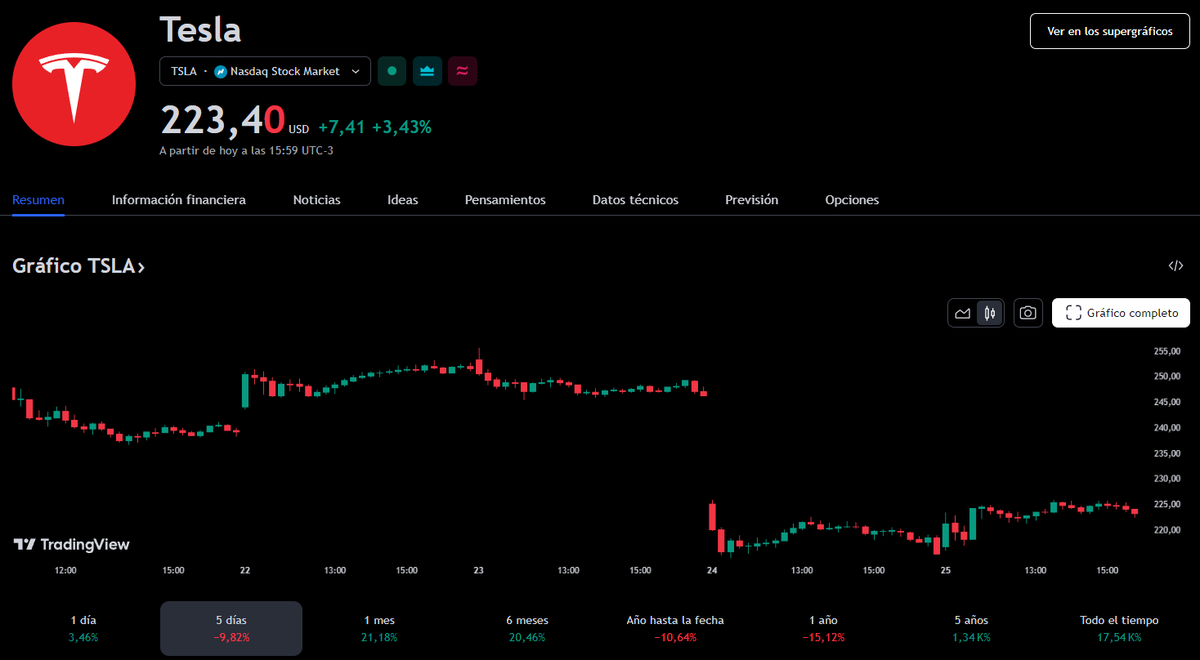Switch to area chart style
1200x660 pixels.
point(963,313)
